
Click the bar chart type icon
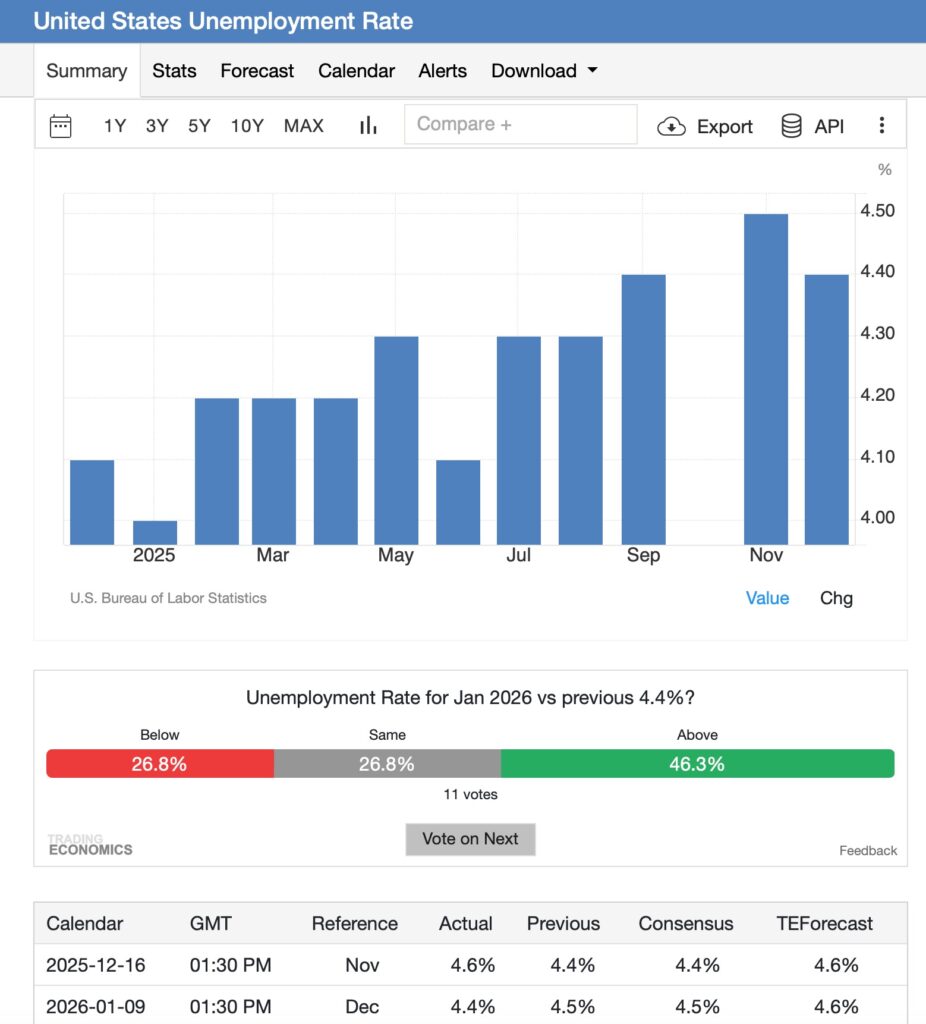click(x=368, y=126)
